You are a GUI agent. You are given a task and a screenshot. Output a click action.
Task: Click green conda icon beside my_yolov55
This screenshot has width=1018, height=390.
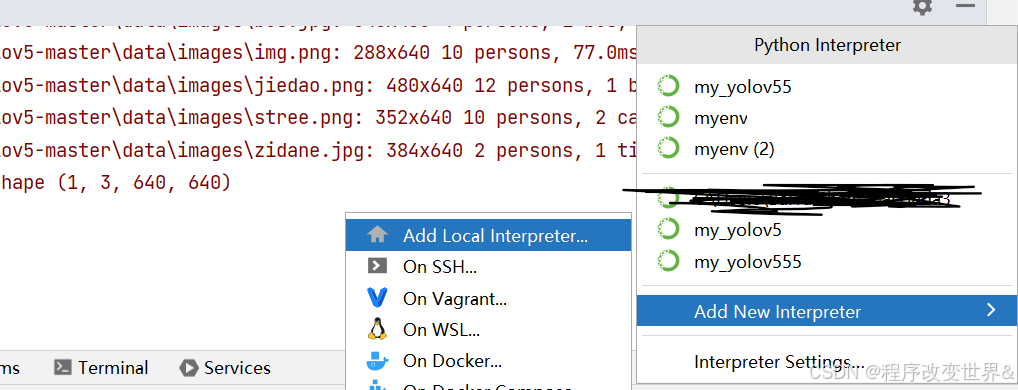(668, 86)
